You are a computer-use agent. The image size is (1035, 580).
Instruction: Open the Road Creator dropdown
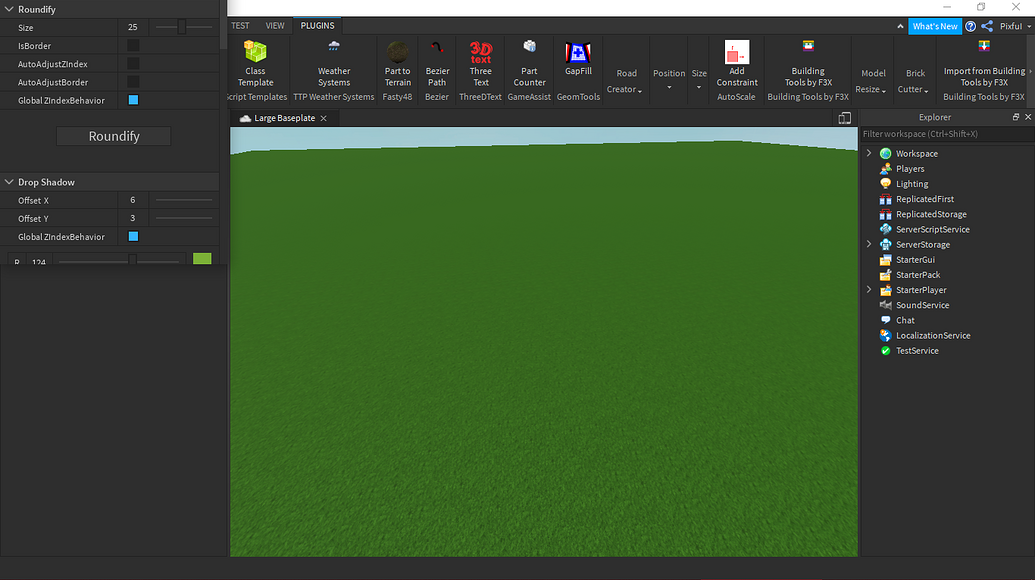coord(626,81)
